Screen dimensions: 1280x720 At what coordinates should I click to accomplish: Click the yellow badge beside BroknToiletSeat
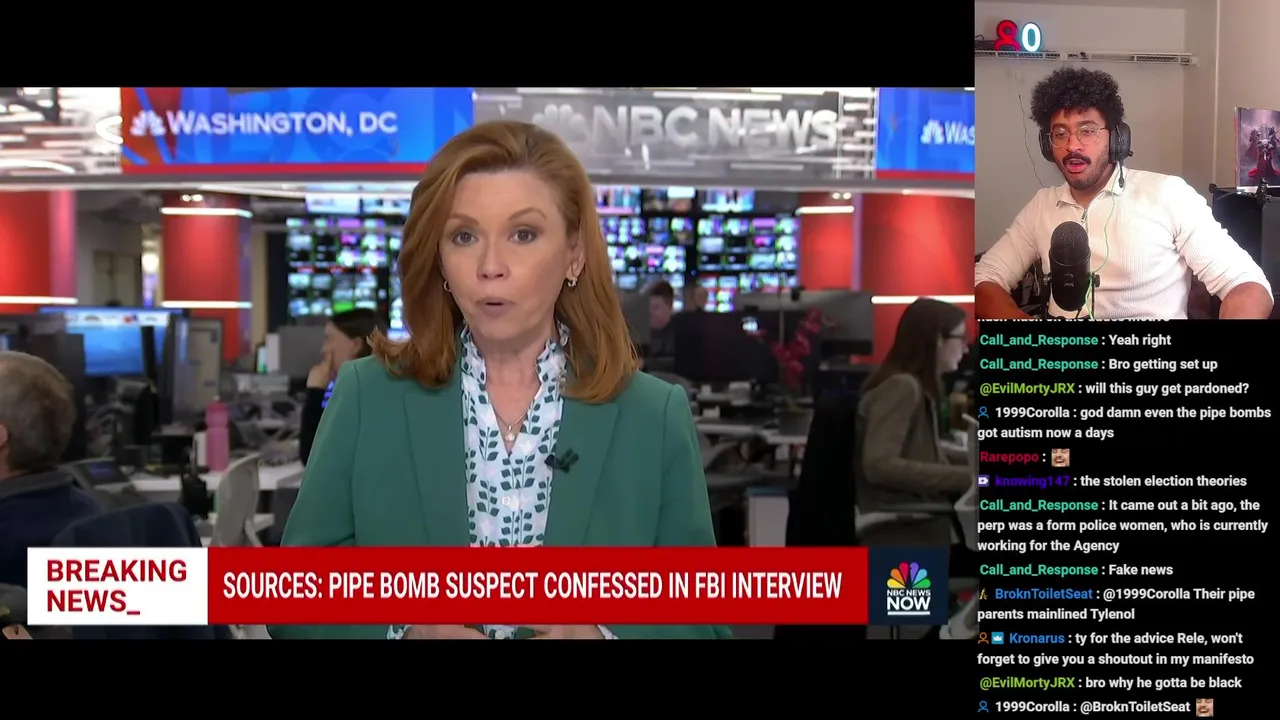click(984, 594)
